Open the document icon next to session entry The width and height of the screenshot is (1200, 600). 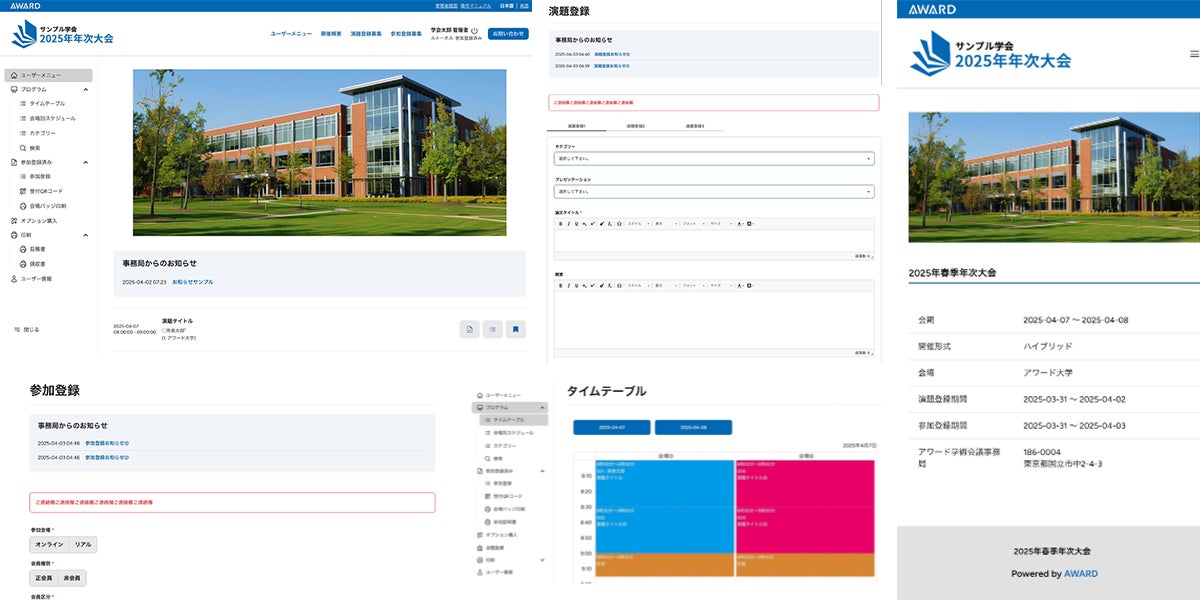pos(469,329)
